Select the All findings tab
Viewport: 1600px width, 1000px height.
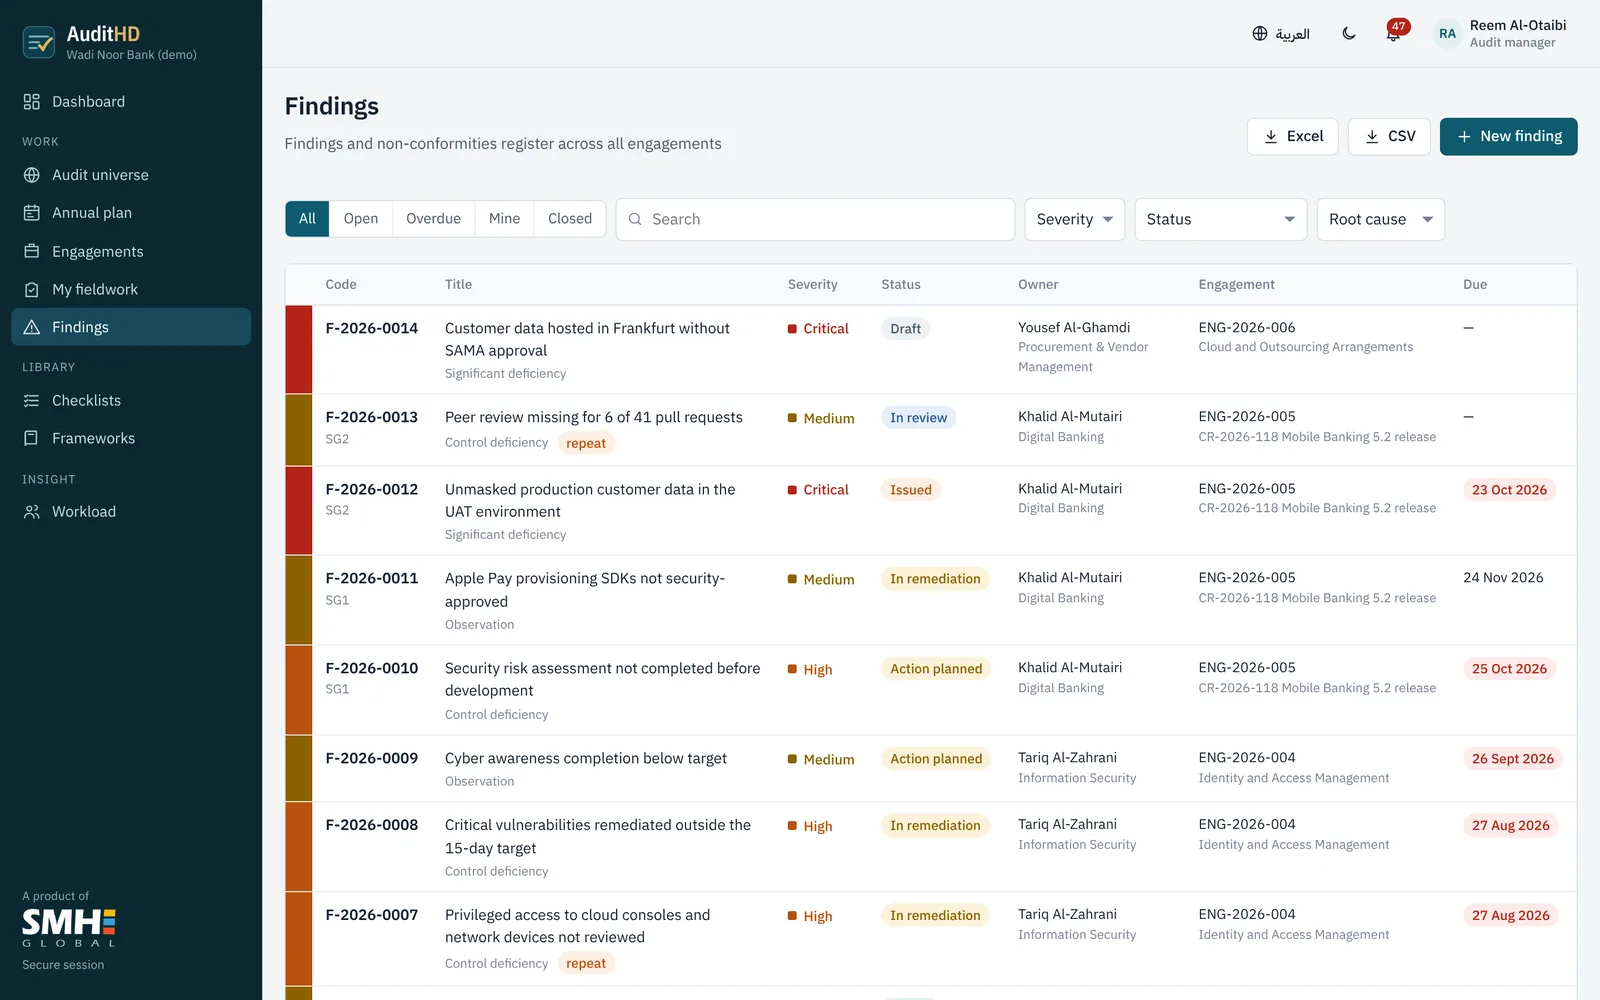coord(307,219)
